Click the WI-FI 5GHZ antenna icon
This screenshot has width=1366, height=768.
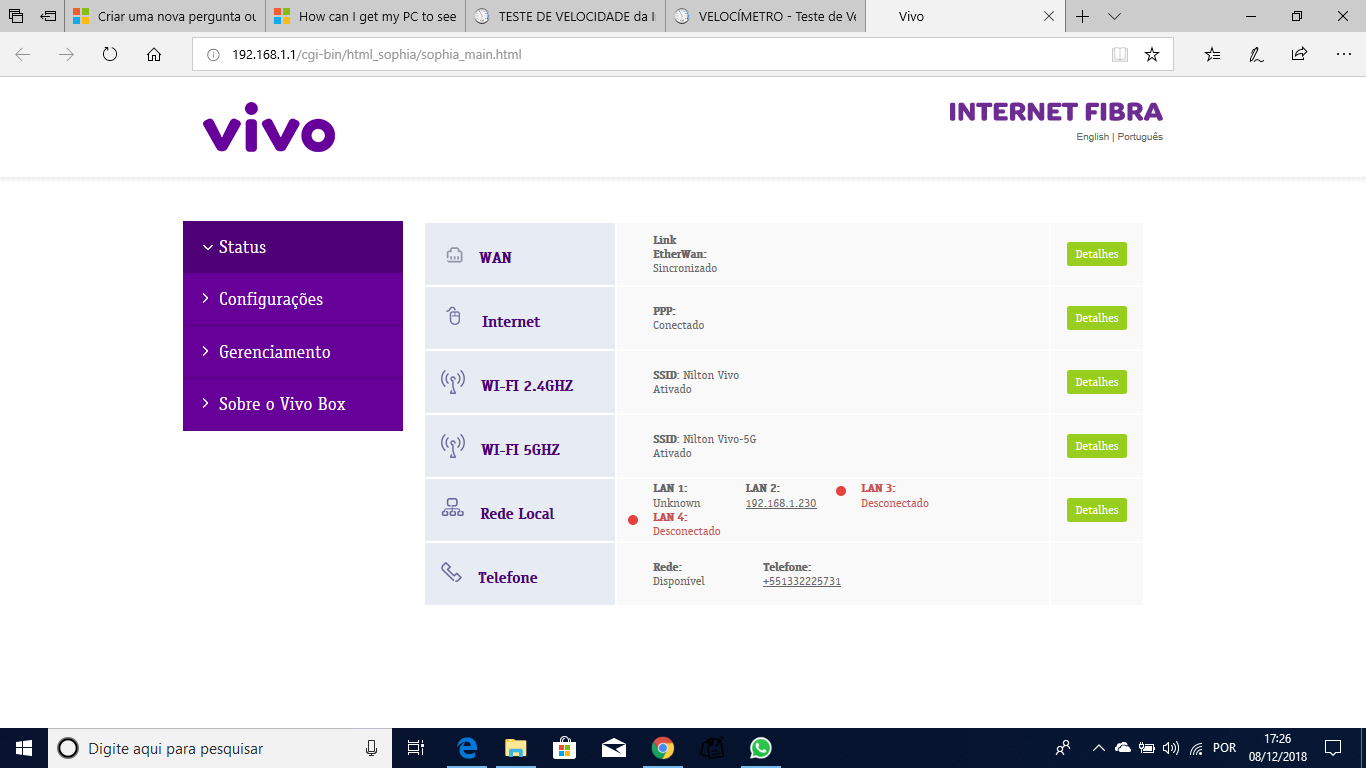pyautogui.click(x=453, y=446)
